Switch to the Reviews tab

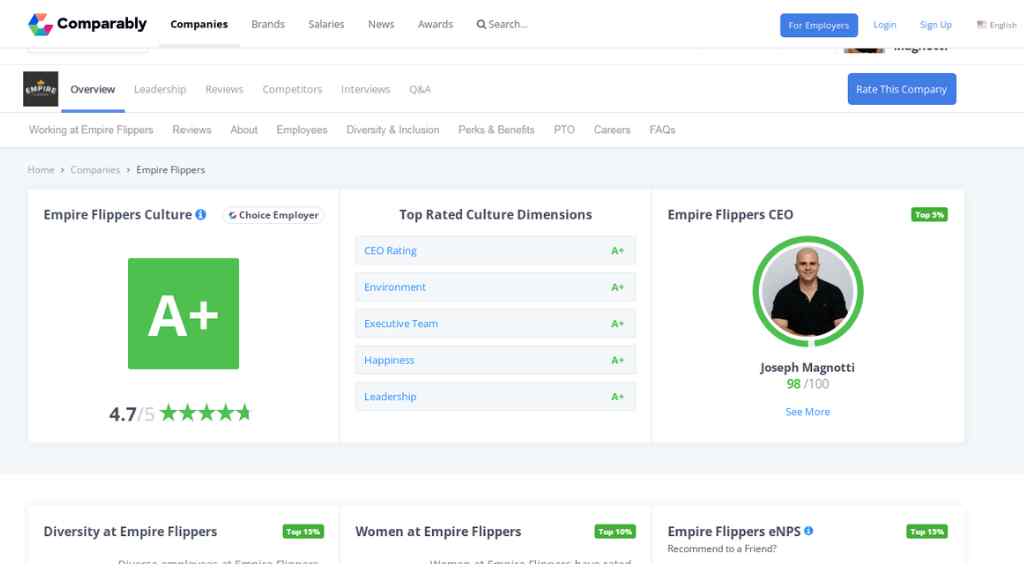pyautogui.click(x=224, y=89)
